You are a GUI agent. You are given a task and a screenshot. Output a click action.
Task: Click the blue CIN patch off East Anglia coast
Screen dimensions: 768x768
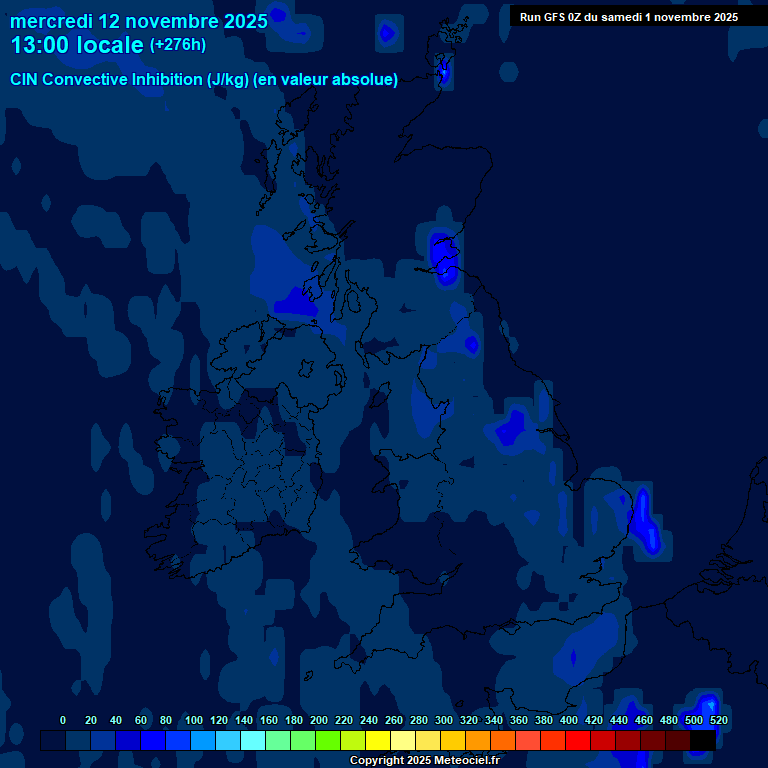click(x=643, y=518)
